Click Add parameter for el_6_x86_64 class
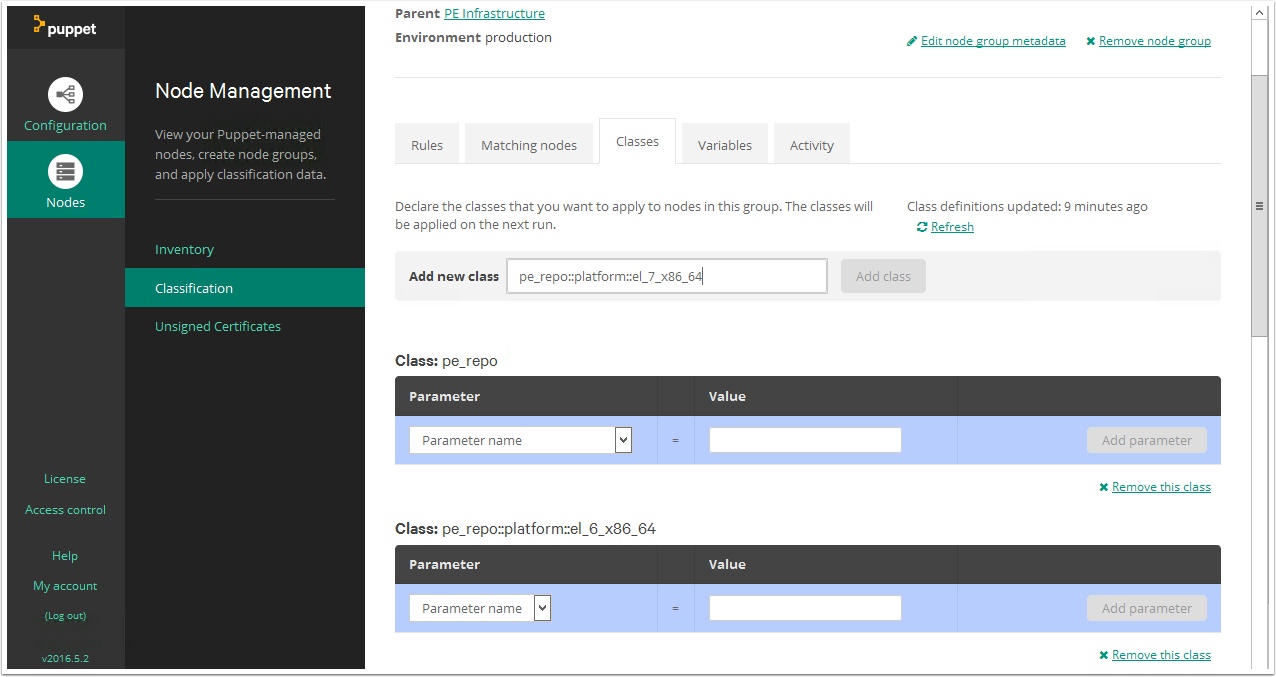Screen dimensions: 1276x677 1147,608
